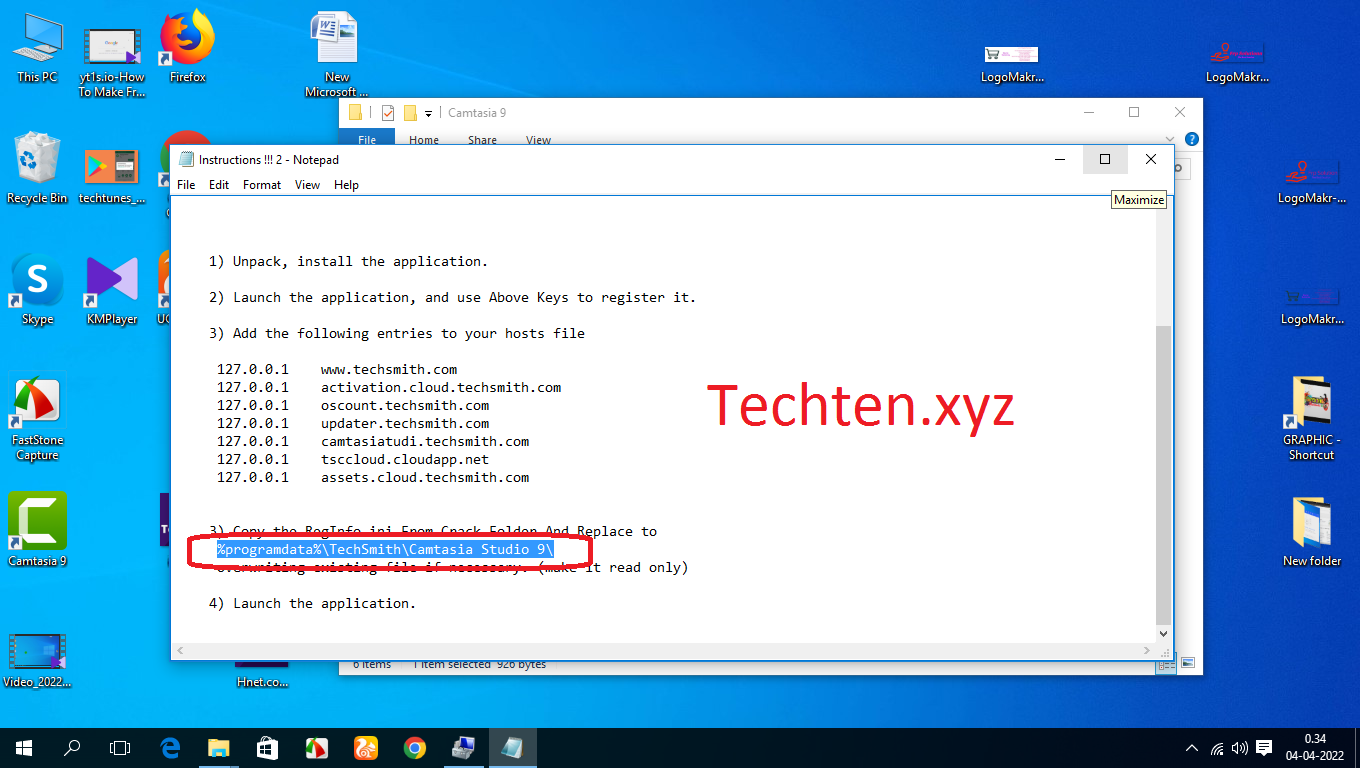Open the This PC desktop icon
This screenshot has width=1360, height=768.
coord(37,48)
